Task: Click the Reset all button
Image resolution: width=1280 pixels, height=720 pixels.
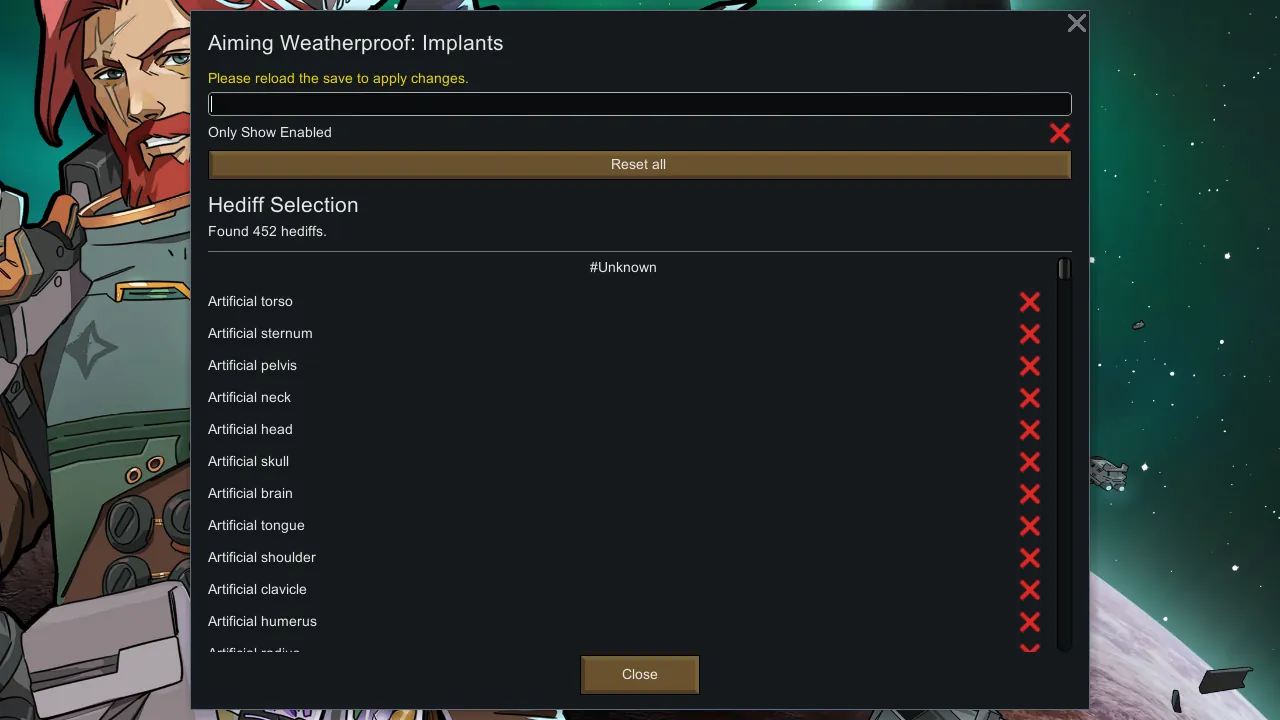Action: click(639, 164)
